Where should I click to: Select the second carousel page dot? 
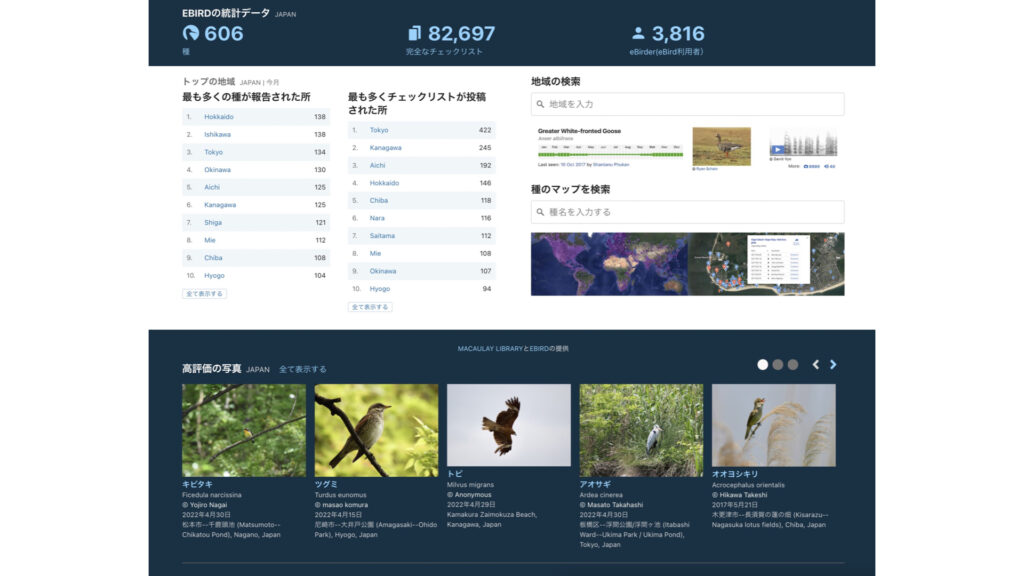777,364
